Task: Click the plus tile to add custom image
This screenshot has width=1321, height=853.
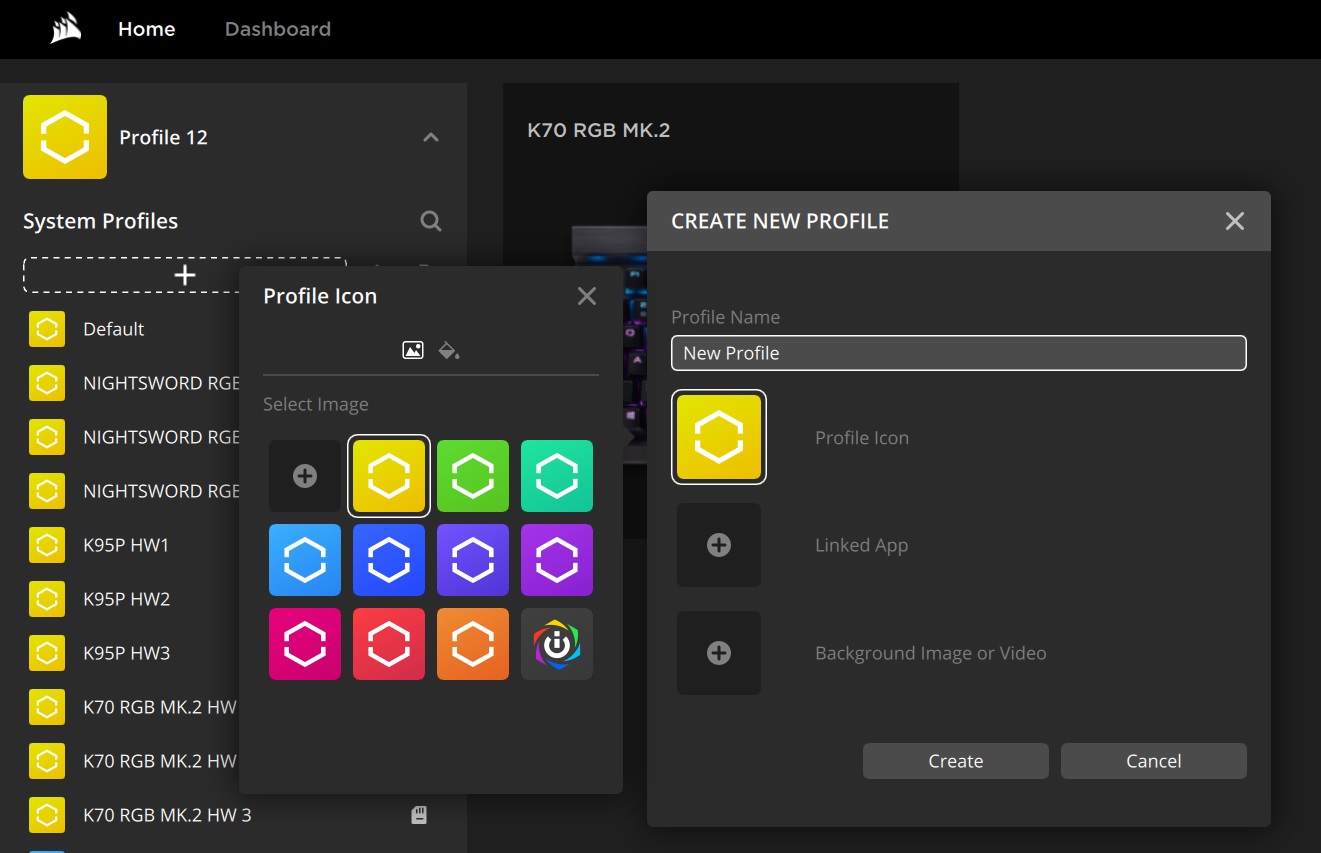Action: coord(304,476)
